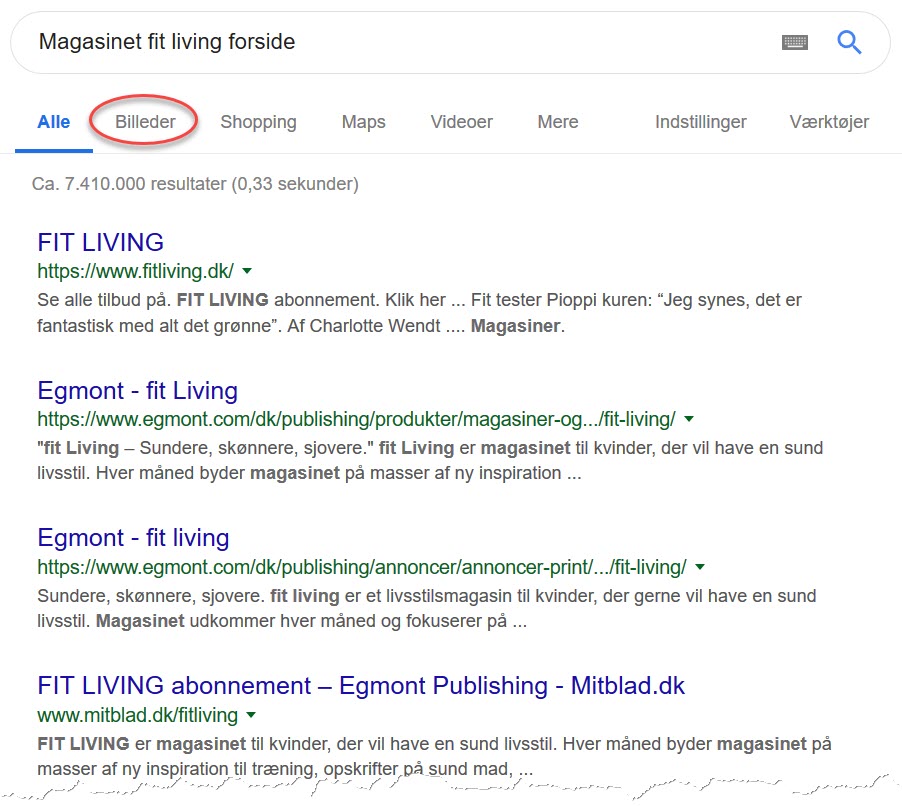Expand dropdown arrow next to fitliving.dk URL
The image size is (902, 806).
pos(247,271)
